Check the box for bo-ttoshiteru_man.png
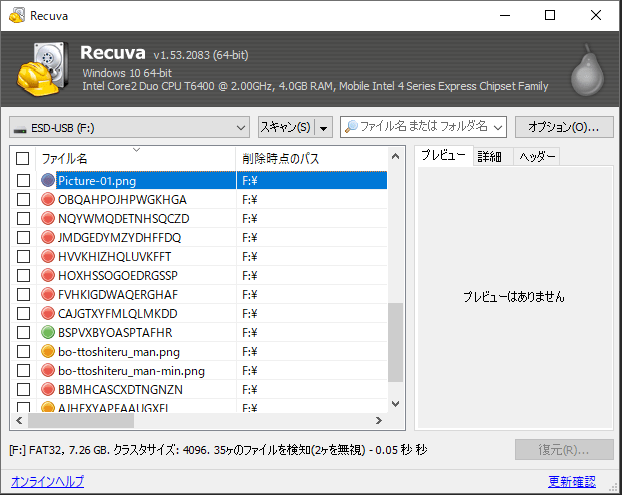This screenshot has height=495, width=622. tap(23, 351)
